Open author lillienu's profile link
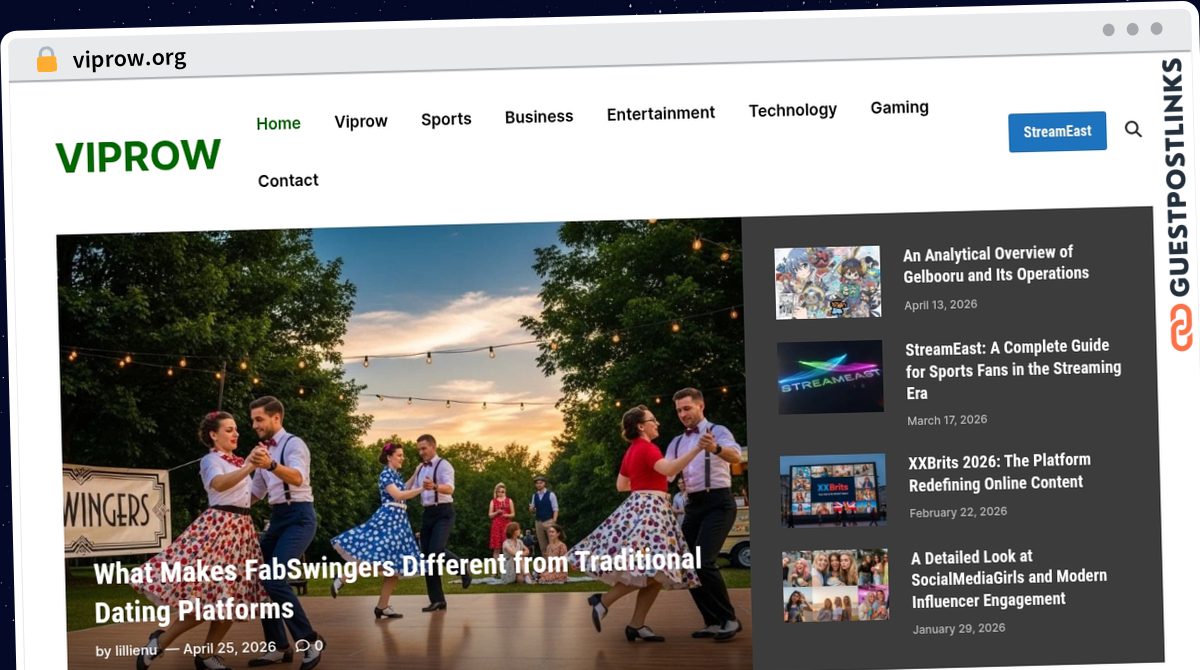 (134, 650)
